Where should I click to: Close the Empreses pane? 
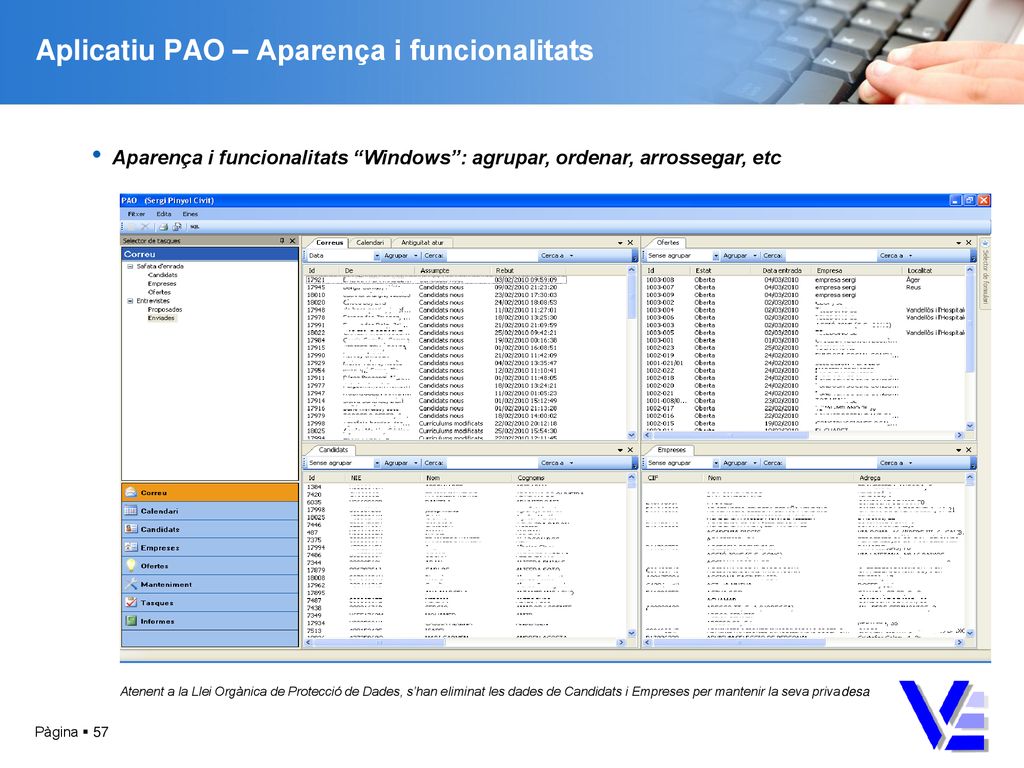(x=968, y=450)
